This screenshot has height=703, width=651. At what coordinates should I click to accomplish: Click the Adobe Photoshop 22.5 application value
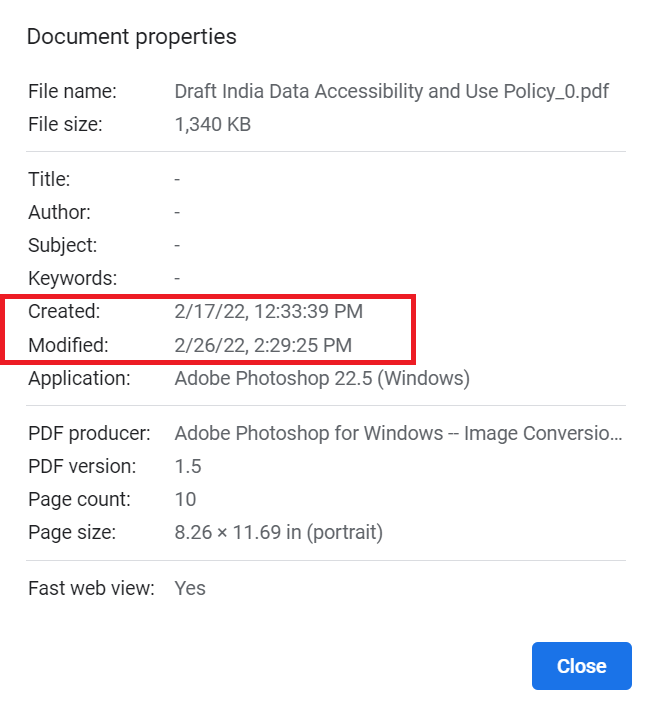pos(322,379)
